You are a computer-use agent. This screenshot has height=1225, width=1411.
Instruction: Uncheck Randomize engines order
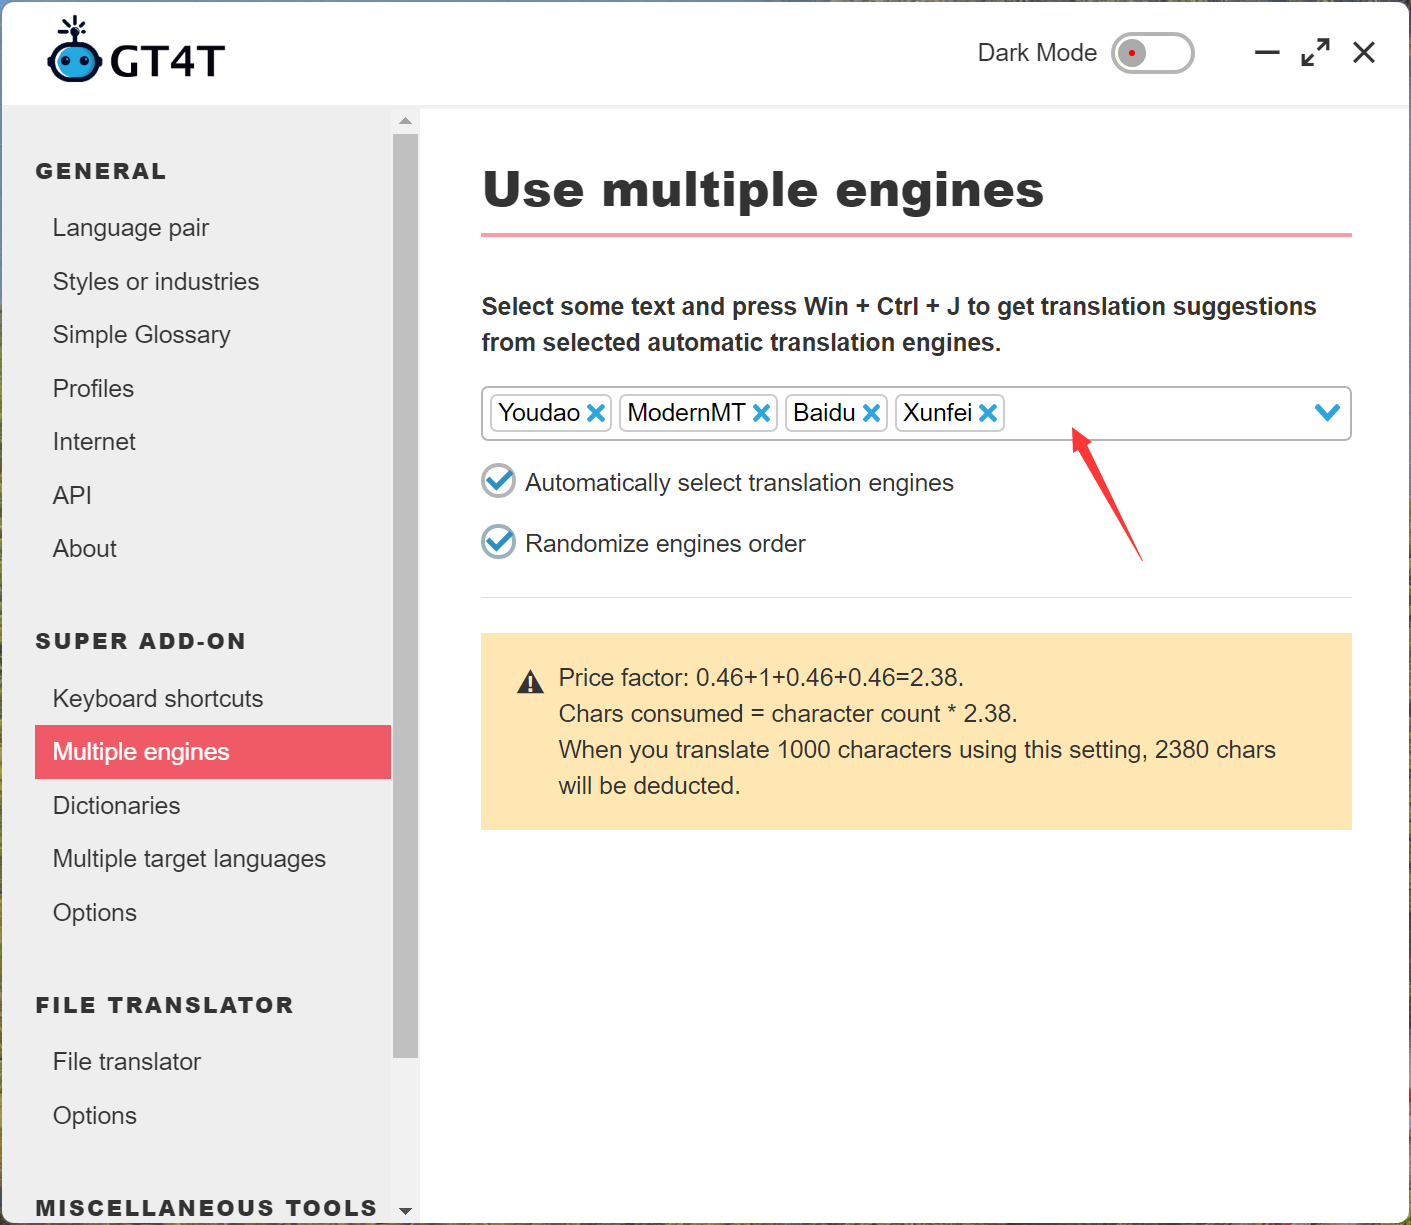[x=498, y=542]
